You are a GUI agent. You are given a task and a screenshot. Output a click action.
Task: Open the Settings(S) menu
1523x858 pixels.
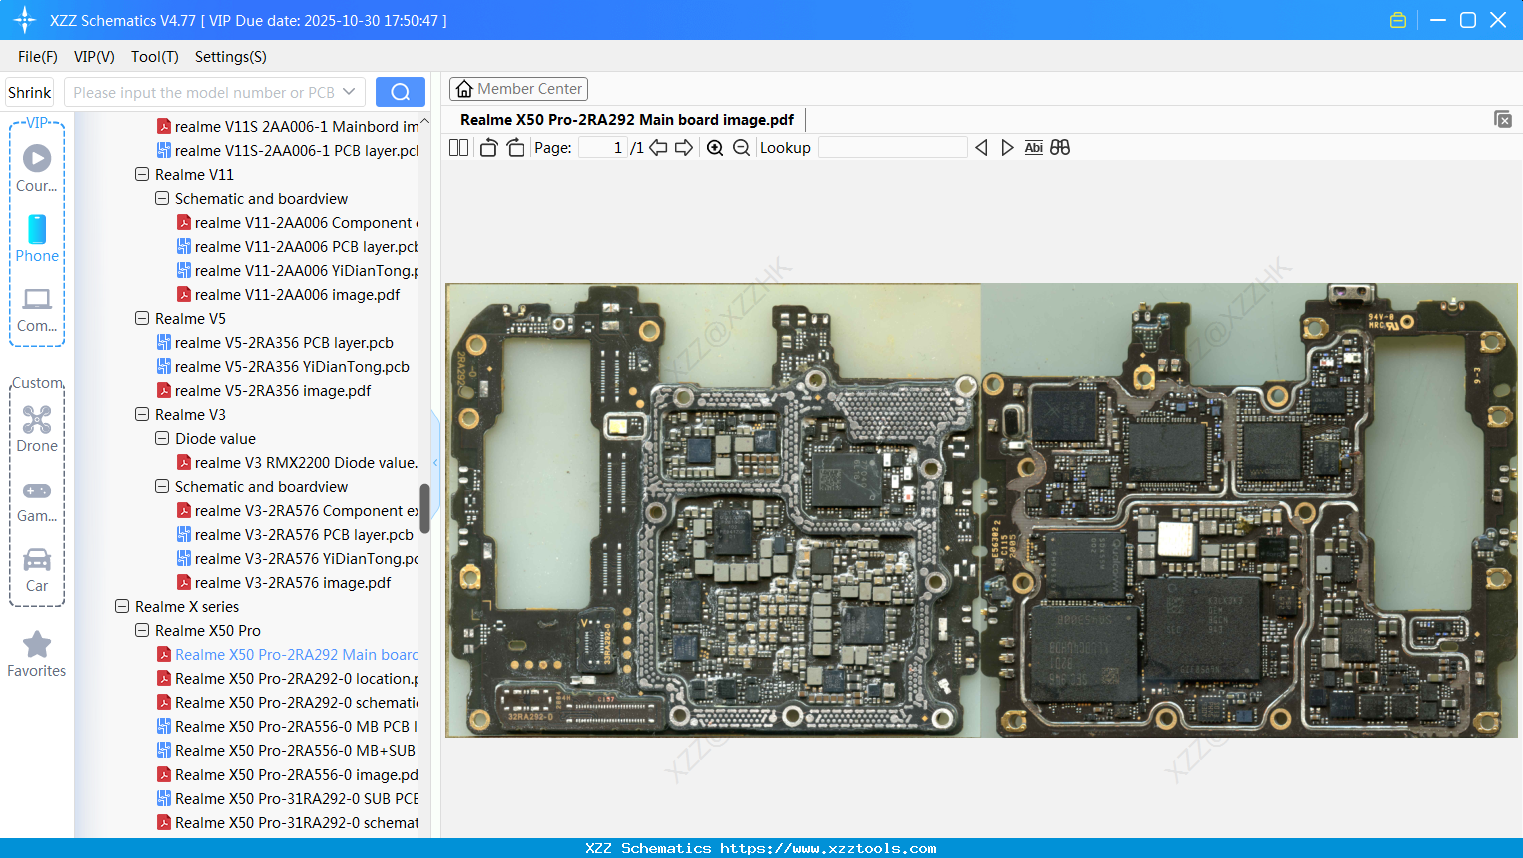point(230,57)
